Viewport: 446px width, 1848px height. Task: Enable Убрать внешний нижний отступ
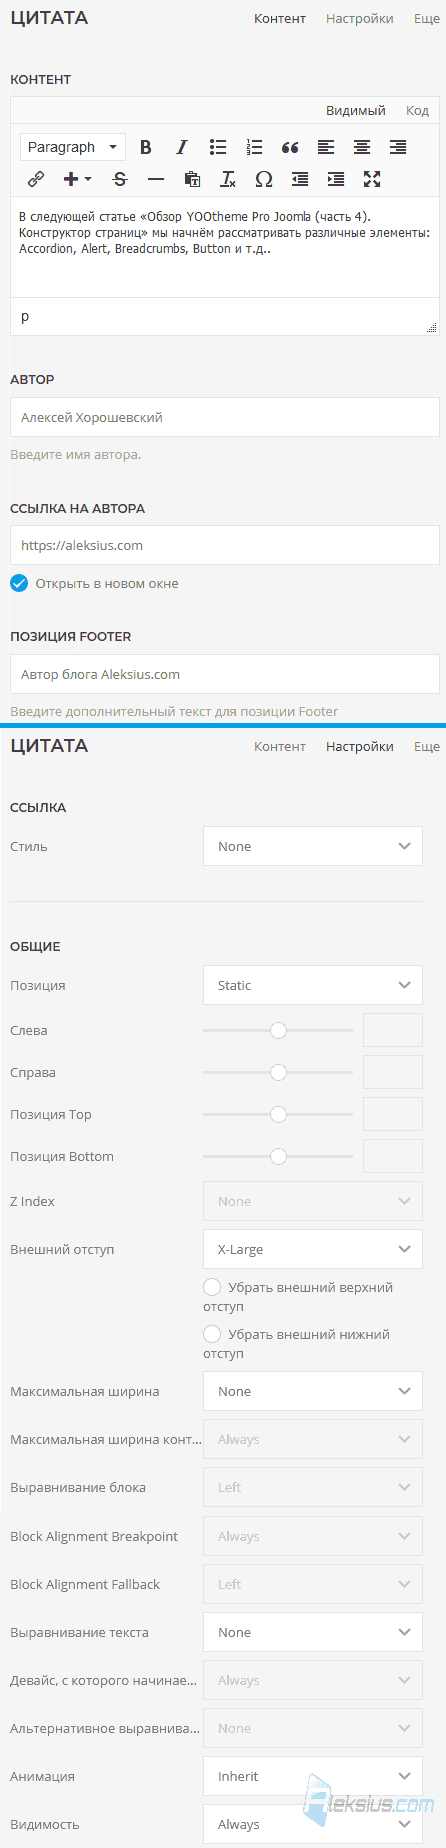[212, 1334]
